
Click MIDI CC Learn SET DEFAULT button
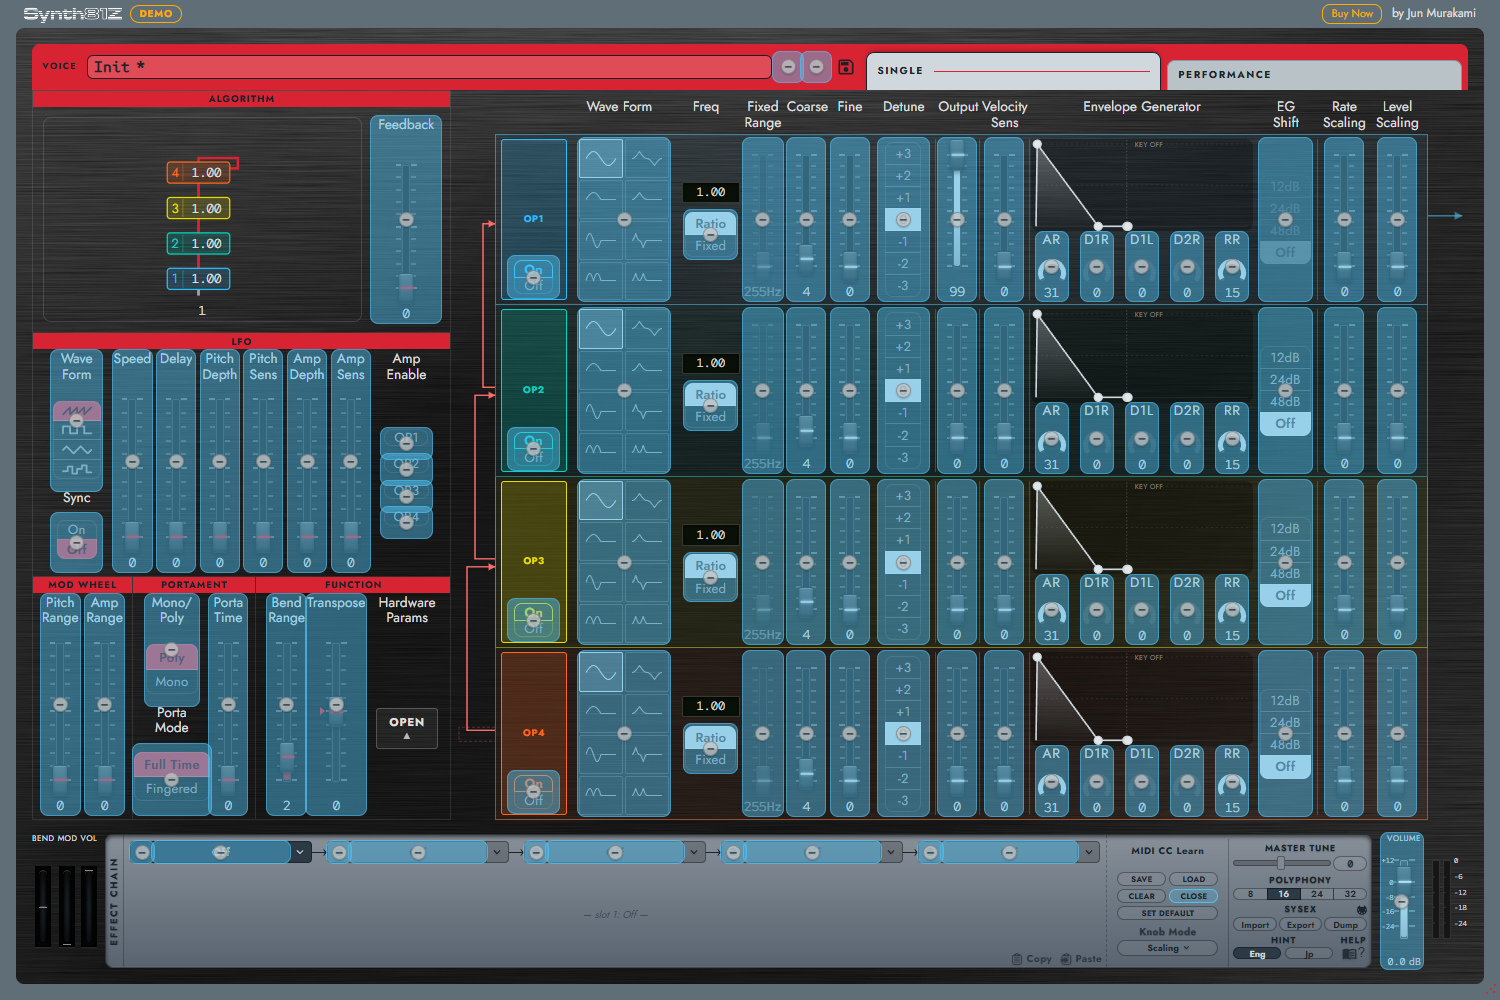click(1168, 913)
